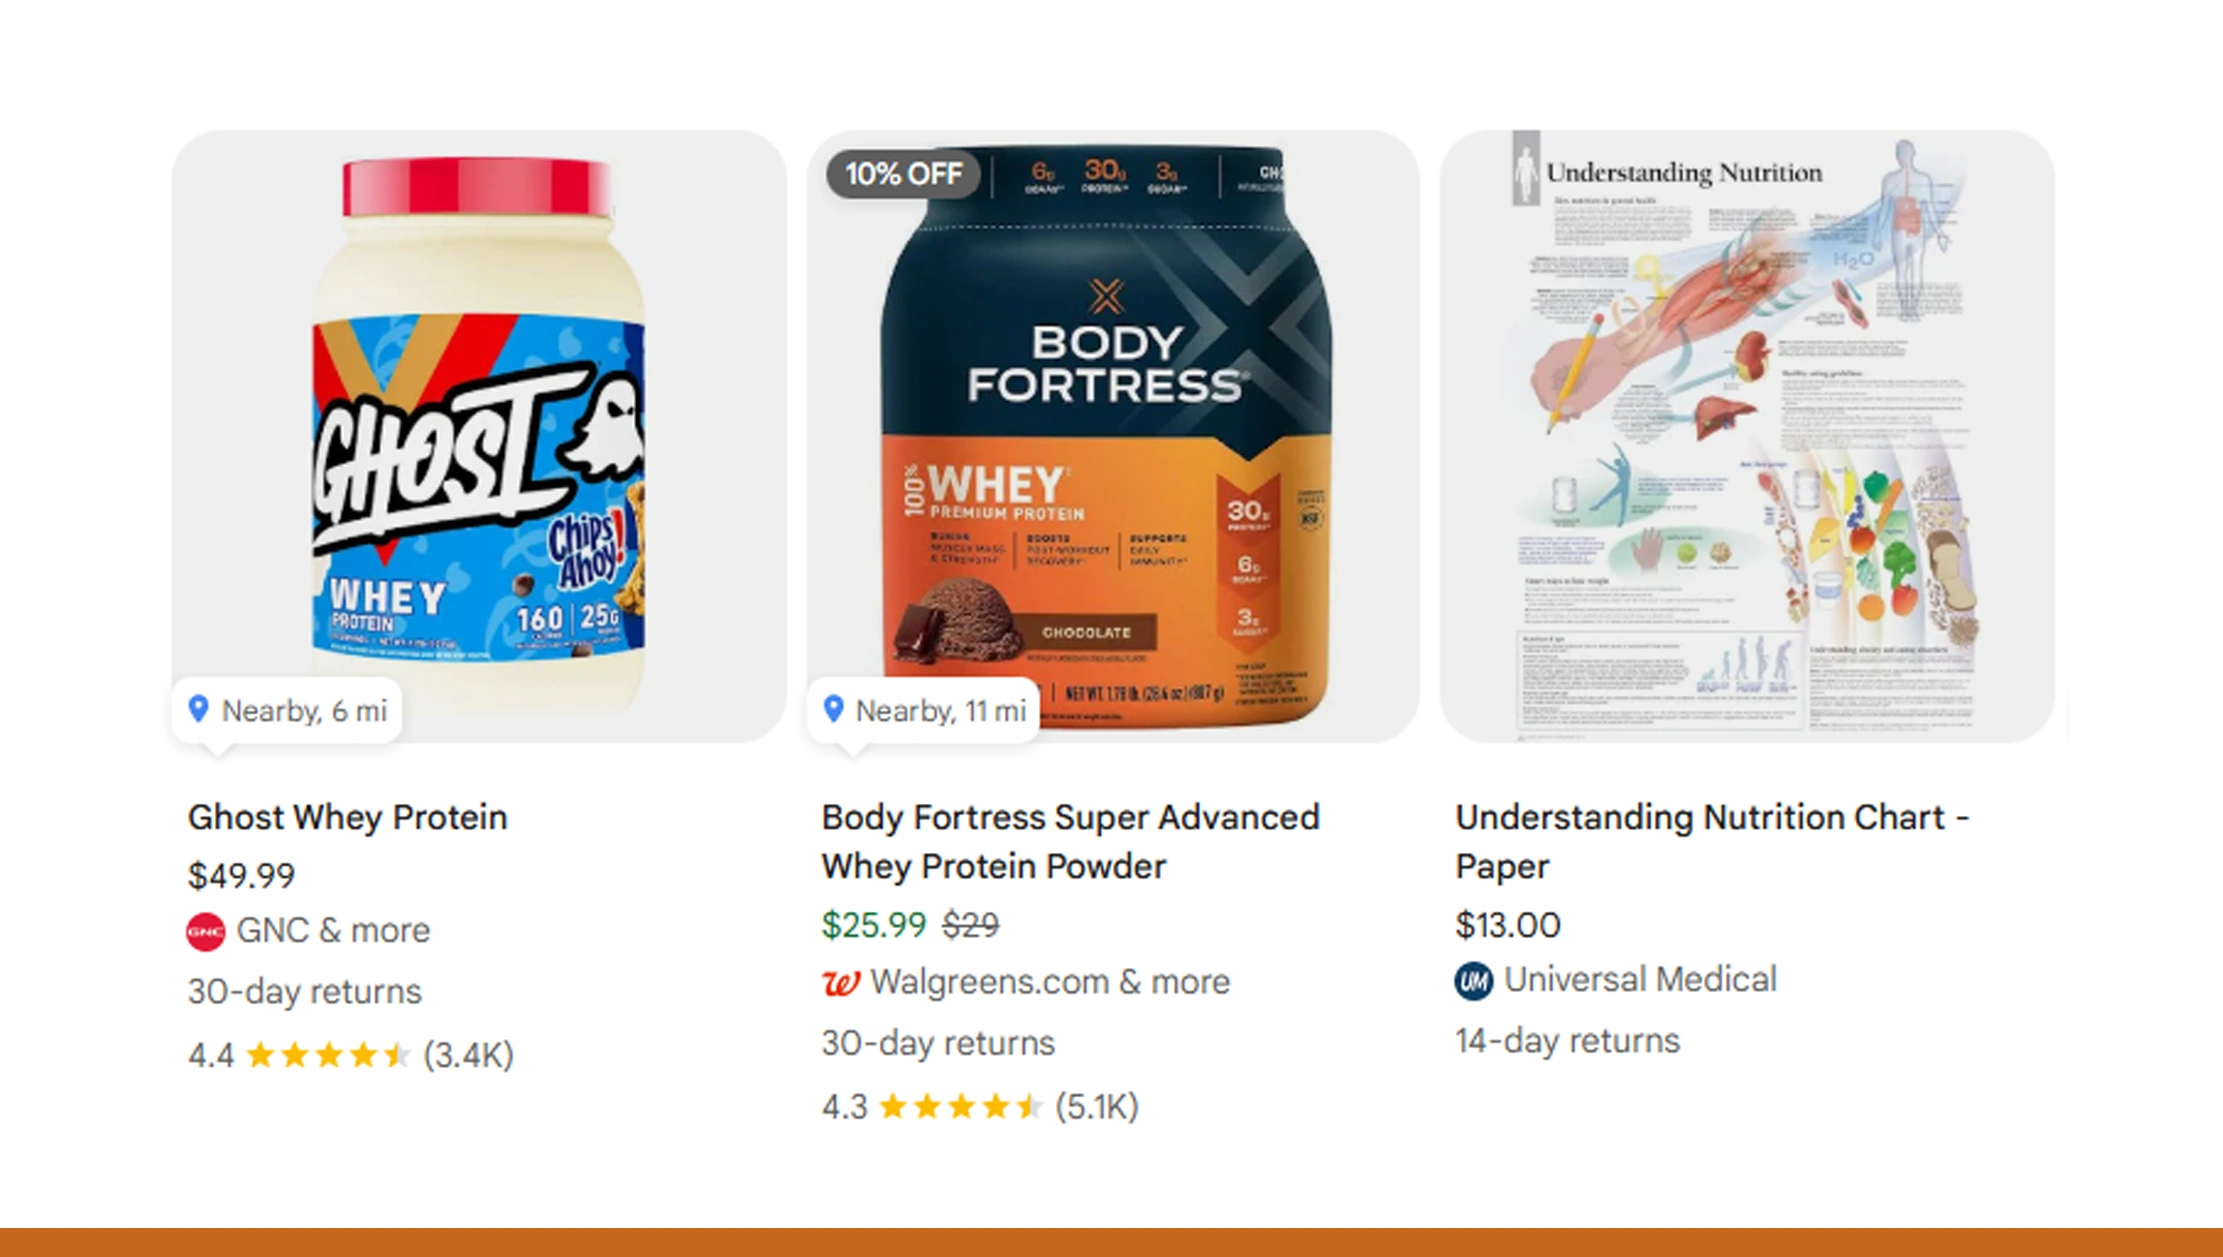
Task: Click the 10% OFF discount badge
Action: click(903, 174)
